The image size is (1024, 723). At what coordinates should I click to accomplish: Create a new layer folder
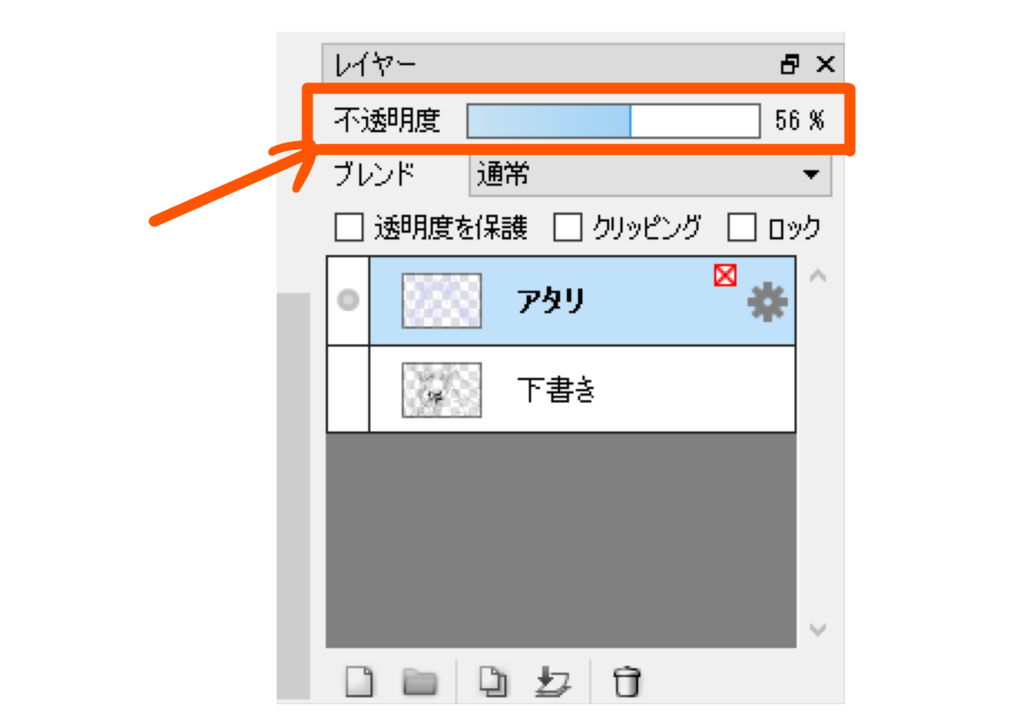pyautogui.click(x=419, y=683)
